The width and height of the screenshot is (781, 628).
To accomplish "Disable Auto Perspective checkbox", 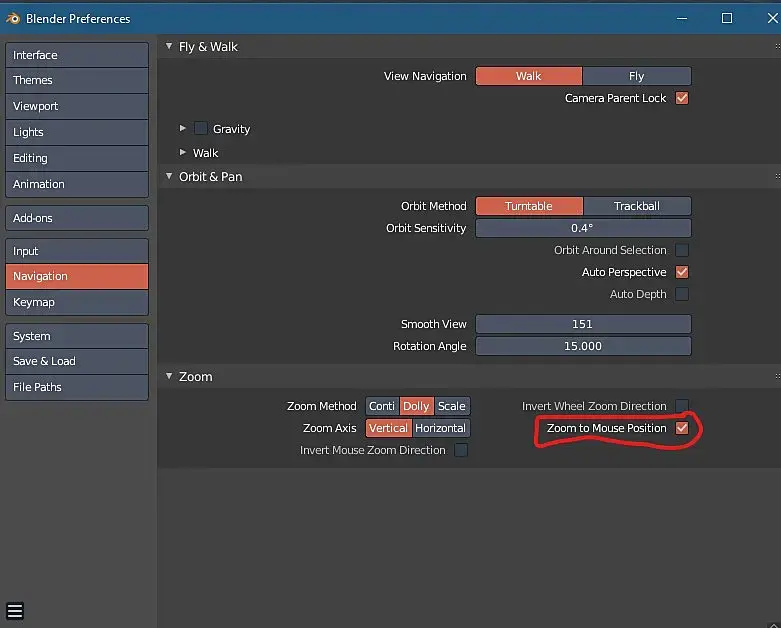I will click(x=682, y=272).
